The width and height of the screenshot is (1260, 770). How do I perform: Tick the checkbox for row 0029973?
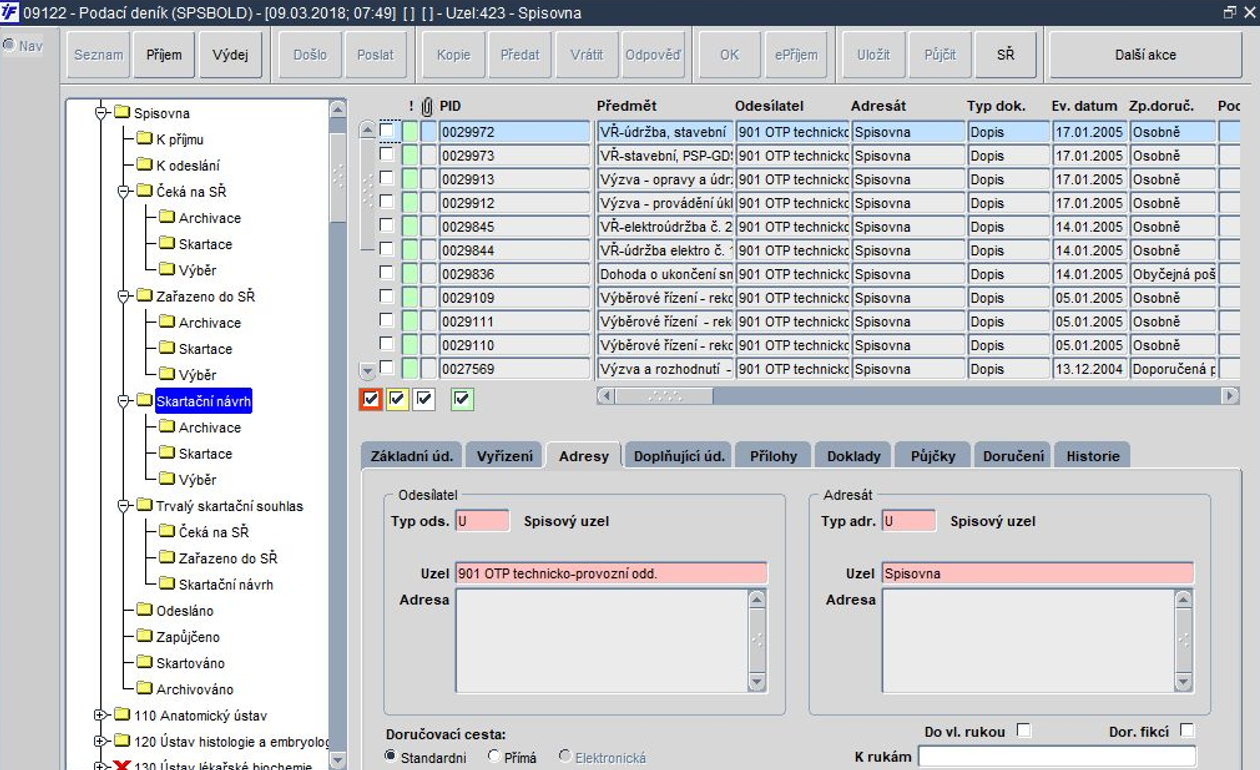[386, 155]
